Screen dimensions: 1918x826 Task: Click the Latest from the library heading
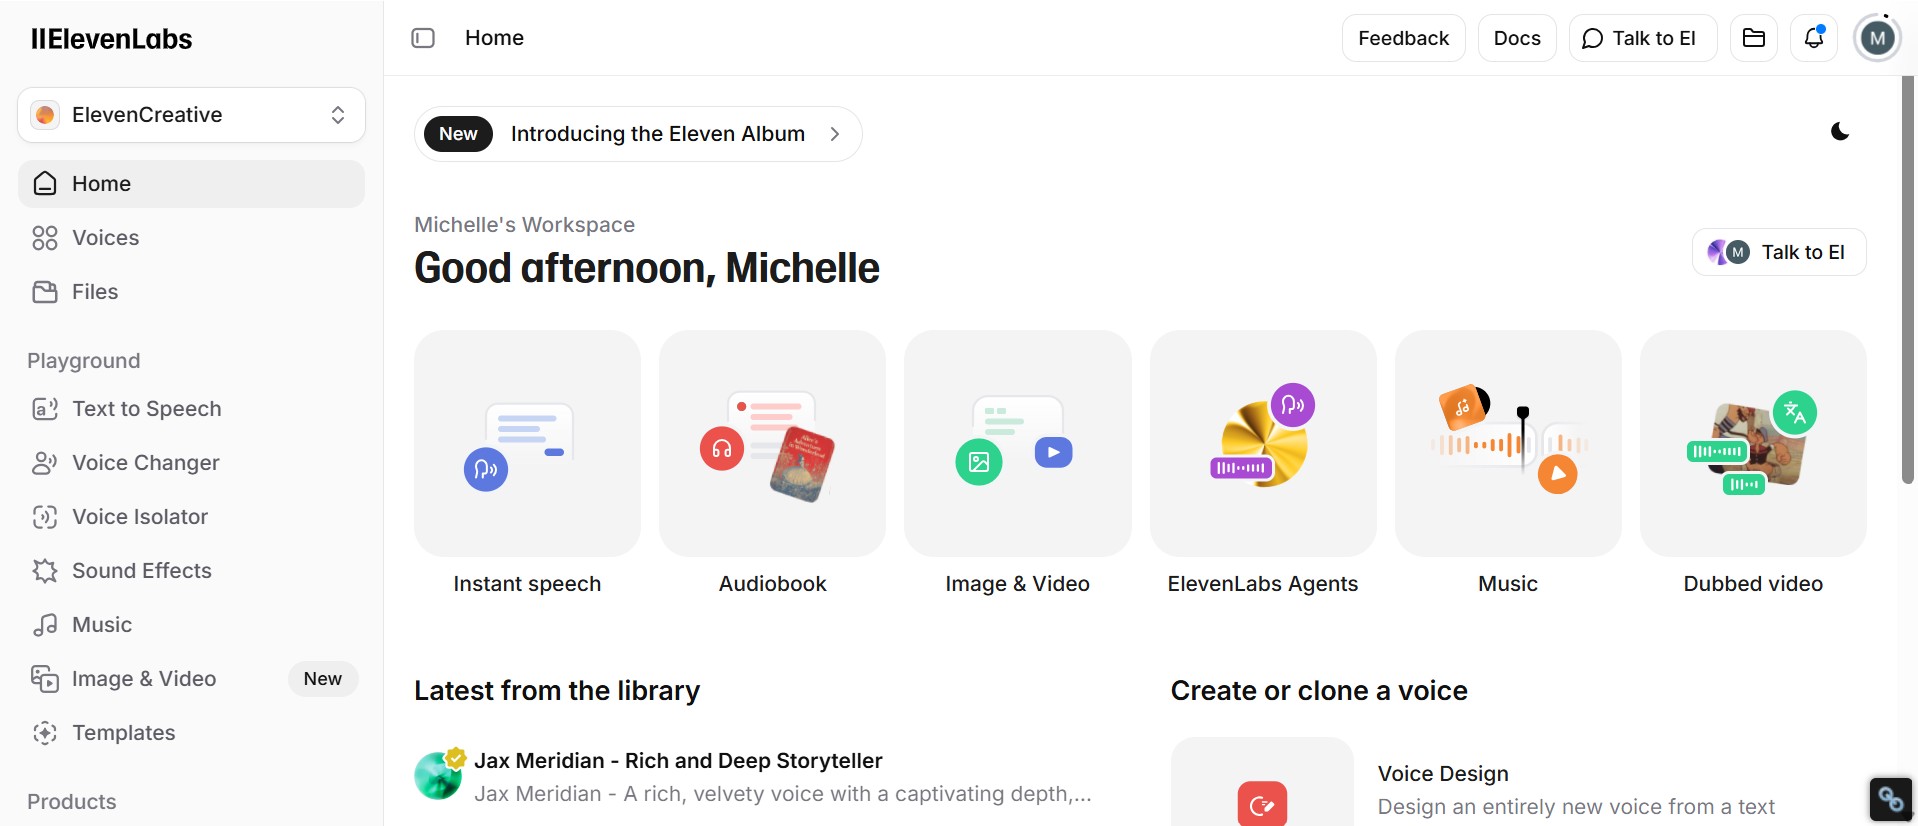557,691
